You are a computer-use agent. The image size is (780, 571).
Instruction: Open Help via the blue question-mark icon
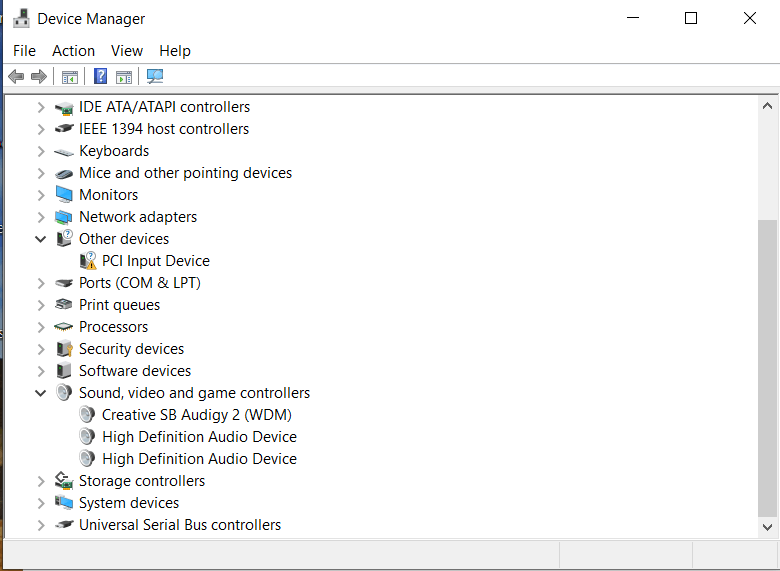coord(100,76)
